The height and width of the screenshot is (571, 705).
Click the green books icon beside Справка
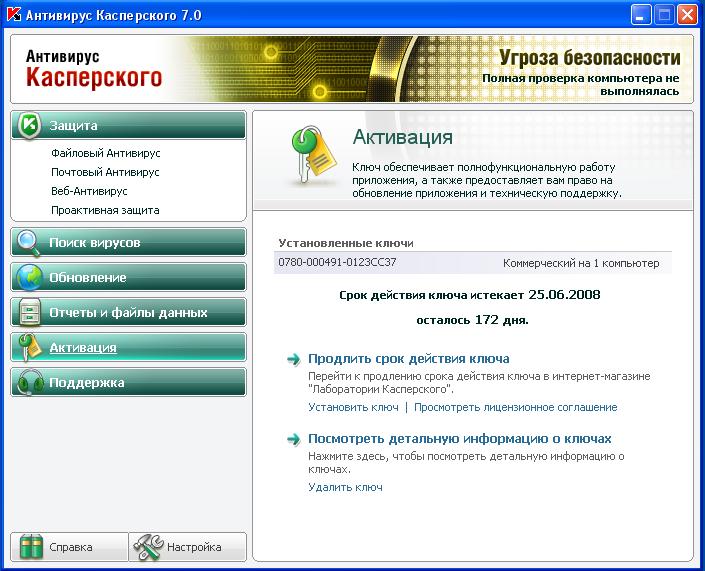[31, 547]
